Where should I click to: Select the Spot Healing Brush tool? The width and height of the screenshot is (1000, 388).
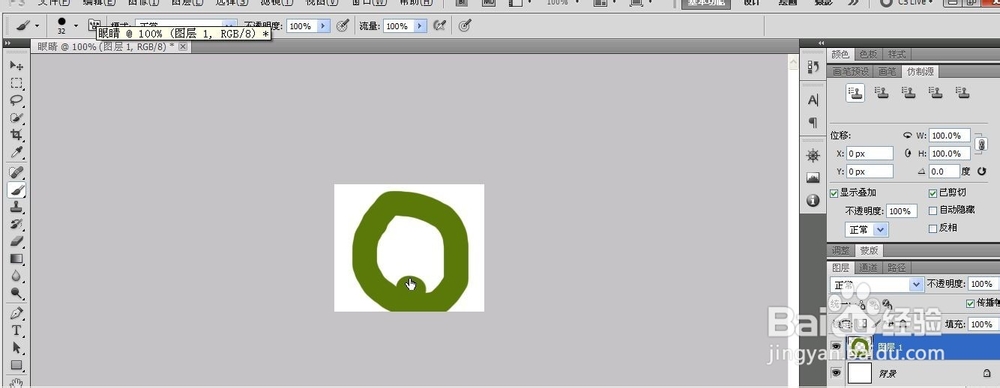[x=17, y=172]
